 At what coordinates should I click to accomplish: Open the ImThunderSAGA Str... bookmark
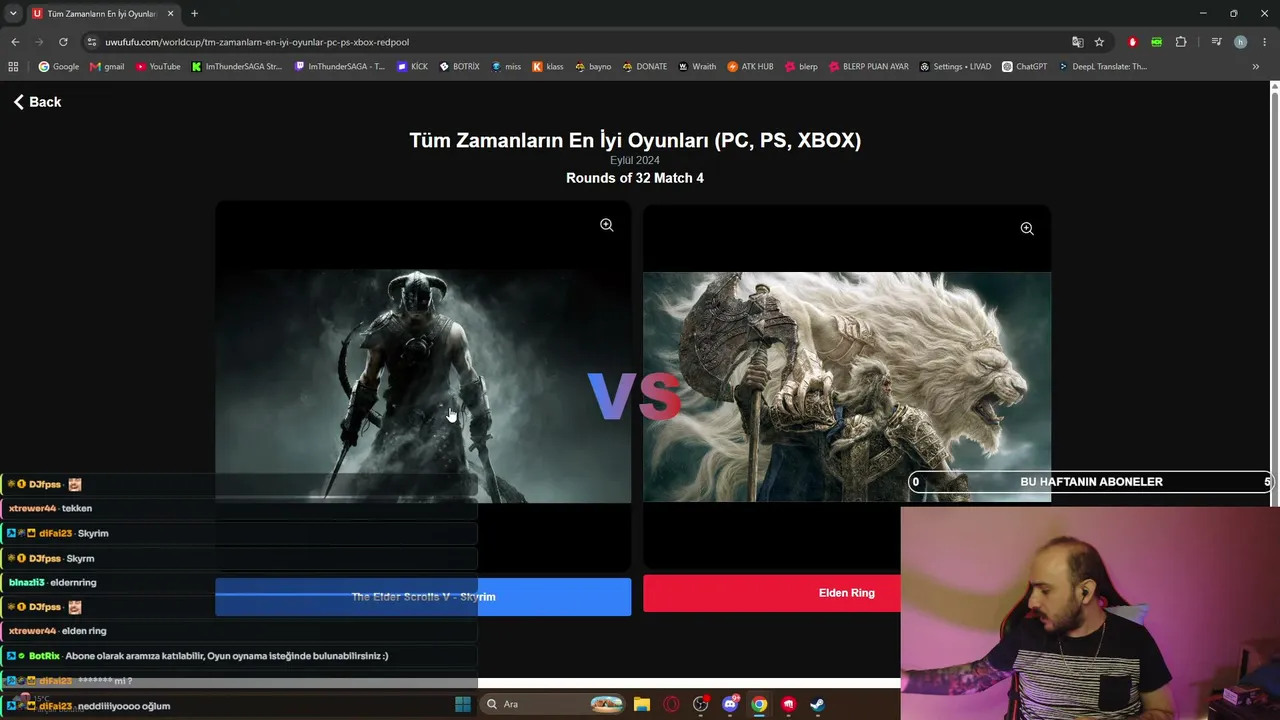coord(237,67)
